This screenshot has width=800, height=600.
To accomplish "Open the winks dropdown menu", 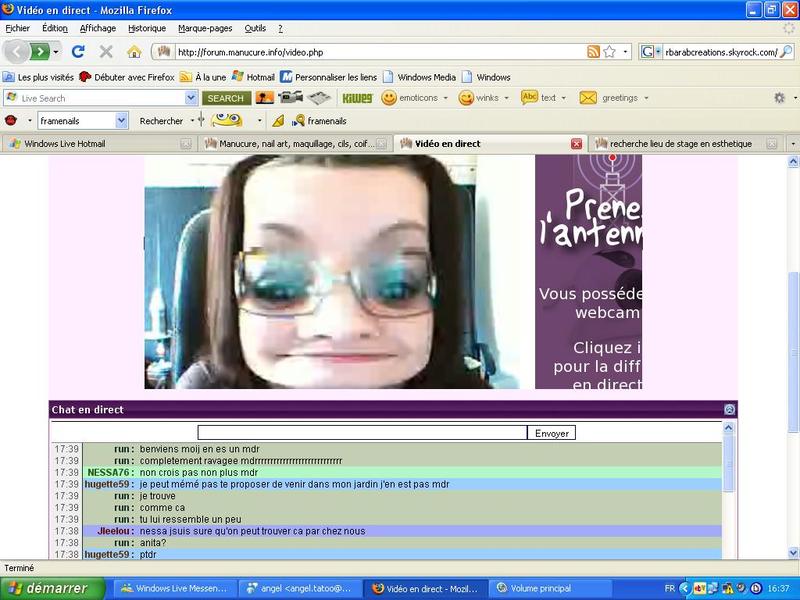I will coord(508,98).
